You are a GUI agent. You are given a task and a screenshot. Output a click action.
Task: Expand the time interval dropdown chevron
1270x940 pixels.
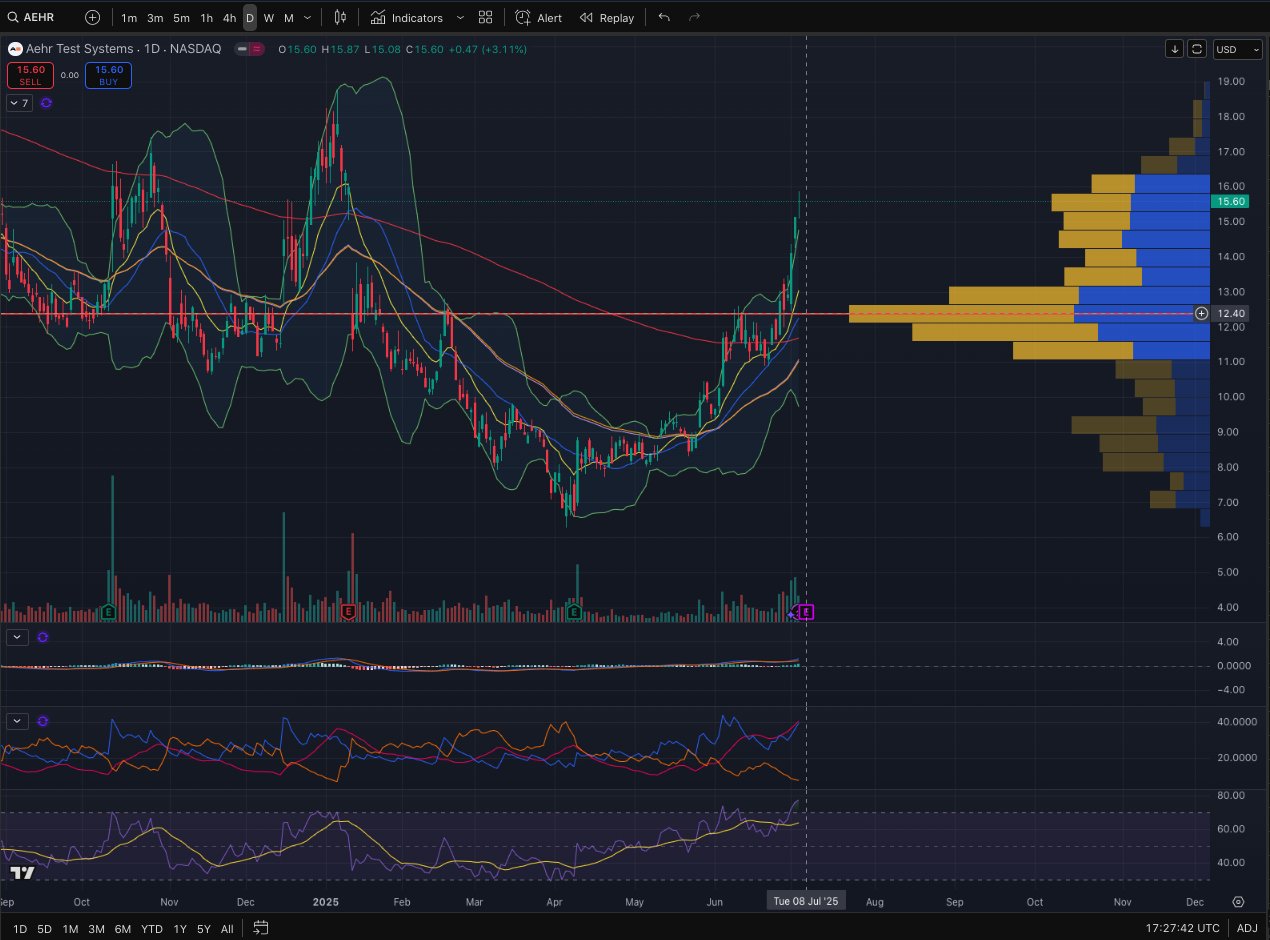(307, 18)
